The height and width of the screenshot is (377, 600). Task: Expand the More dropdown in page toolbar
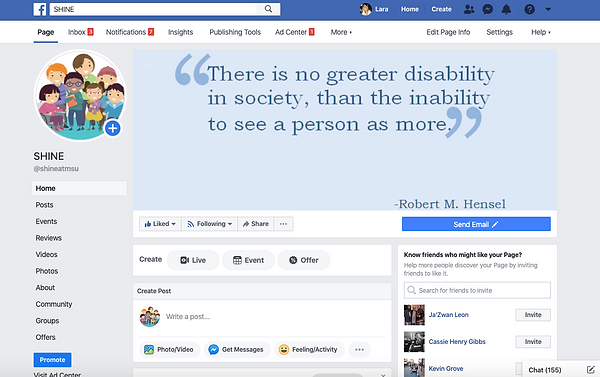[x=341, y=32]
